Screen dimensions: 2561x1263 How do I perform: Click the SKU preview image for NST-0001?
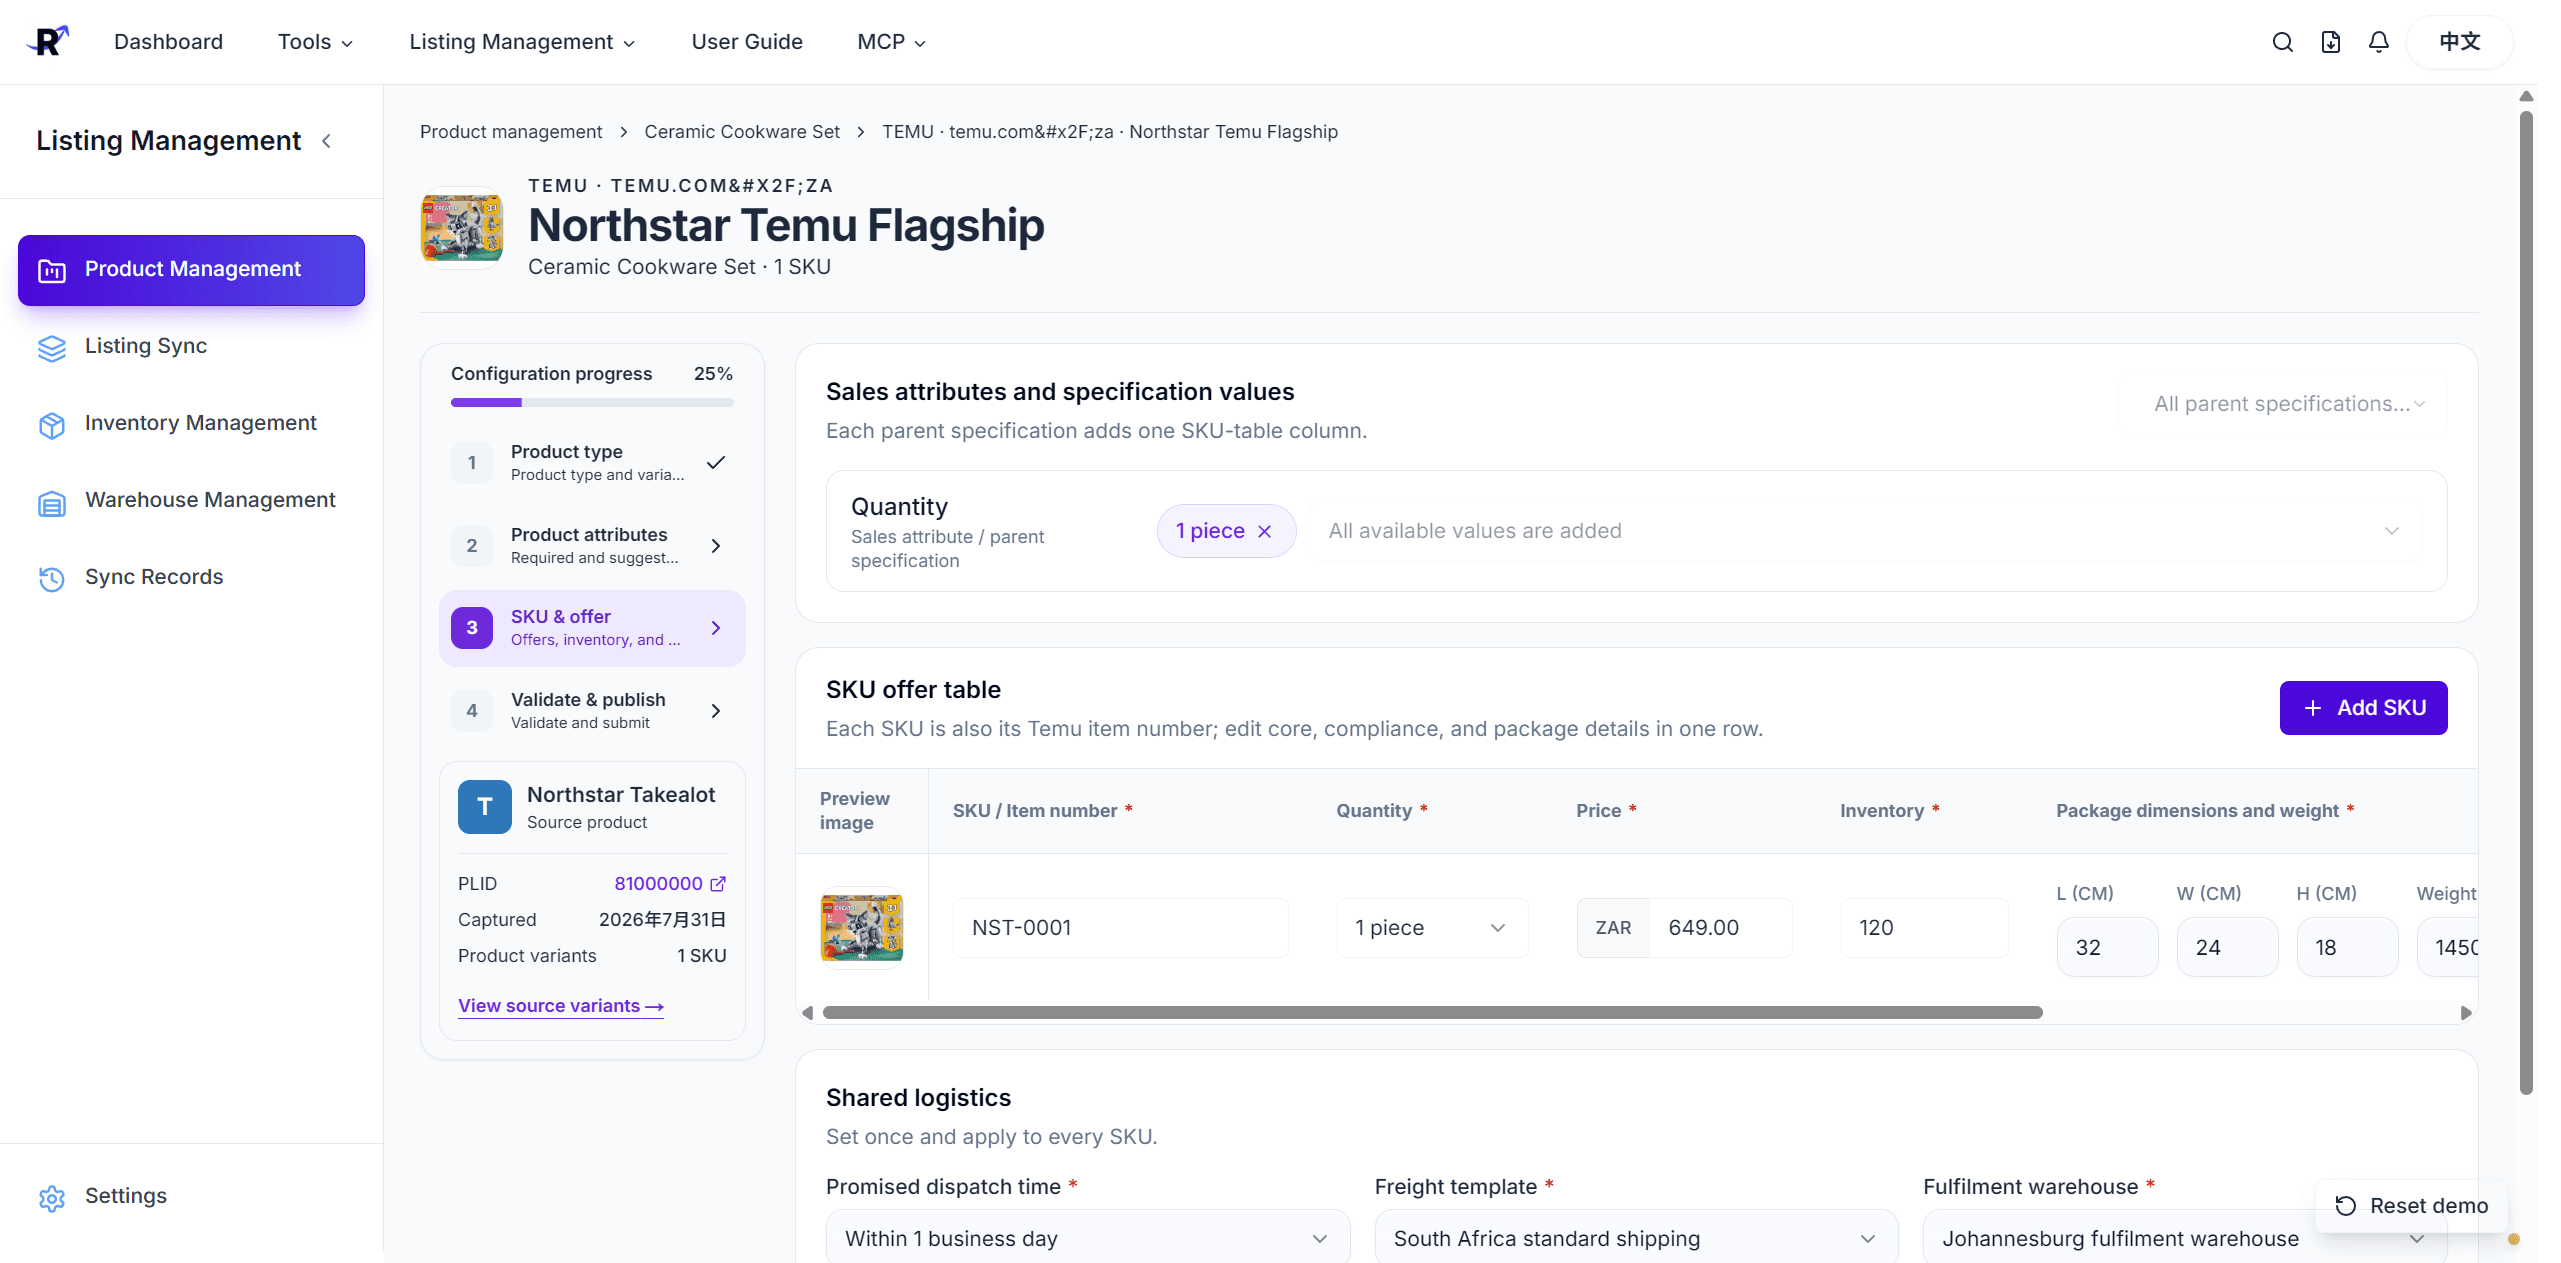(x=862, y=928)
